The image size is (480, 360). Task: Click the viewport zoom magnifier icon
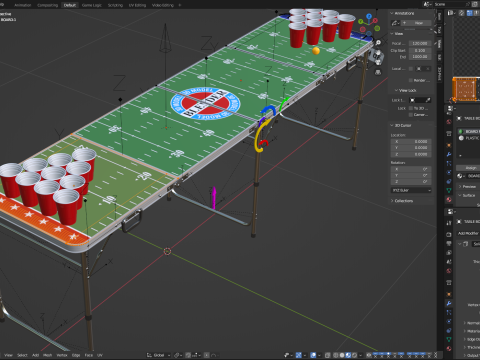[378, 43]
